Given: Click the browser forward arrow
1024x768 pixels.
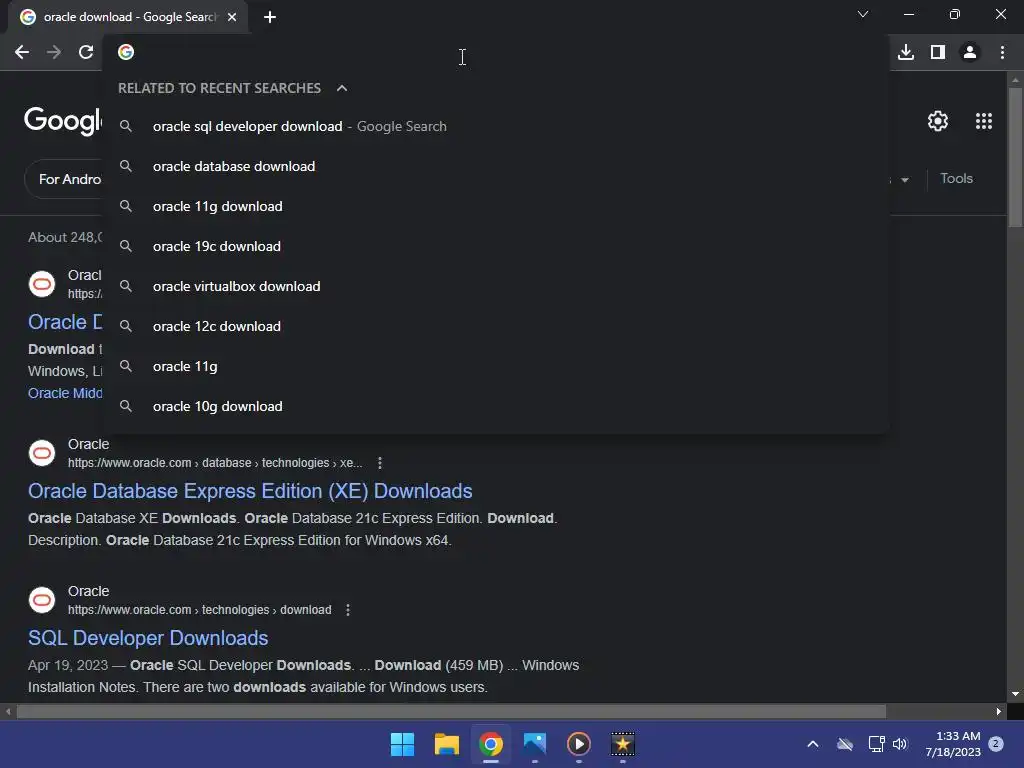Looking at the screenshot, I should (54, 52).
